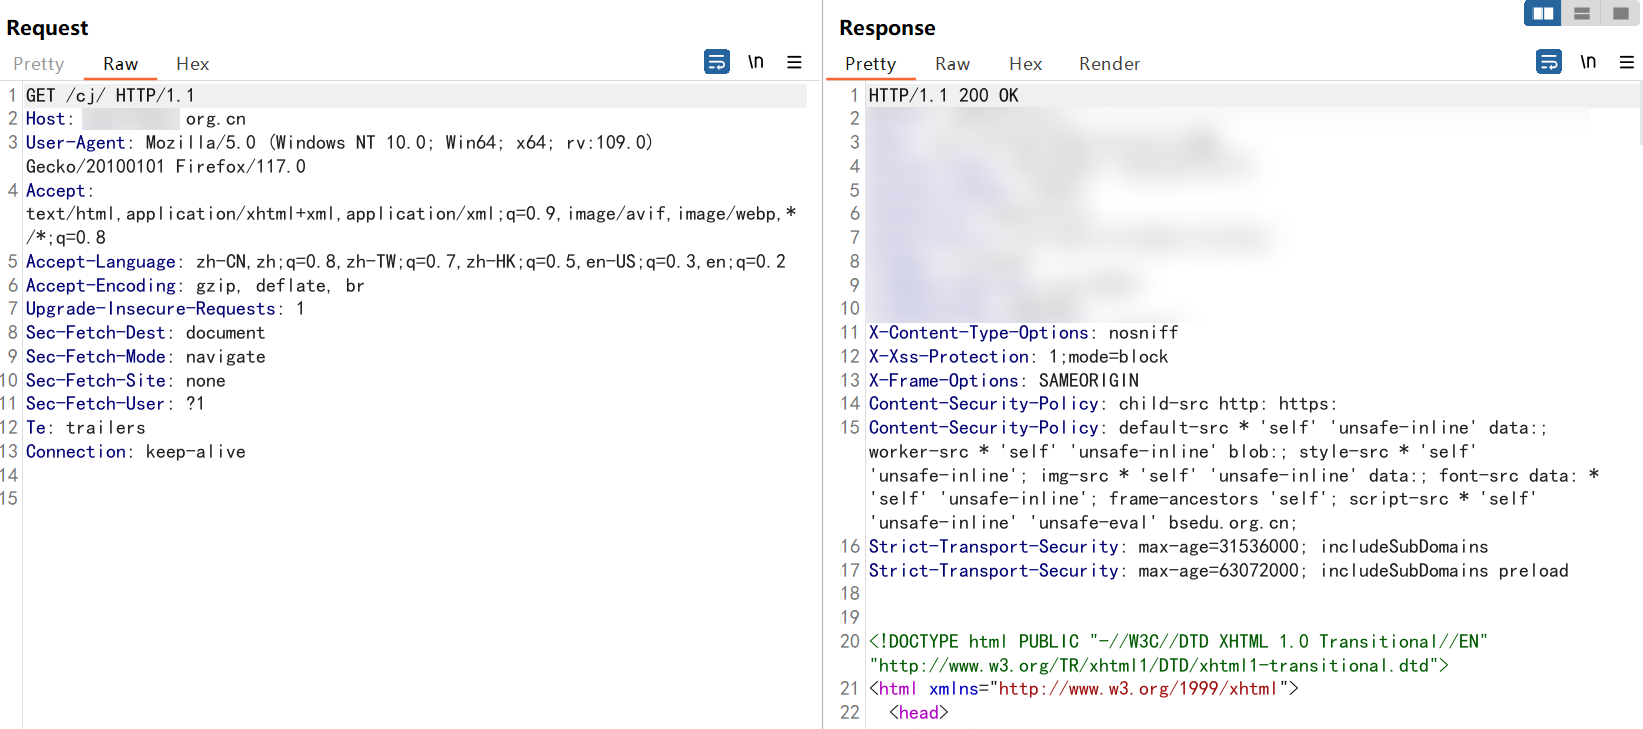The width and height of the screenshot is (1643, 729).
Task: Open the Hex tab in Request
Action: [x=192, y=64]
